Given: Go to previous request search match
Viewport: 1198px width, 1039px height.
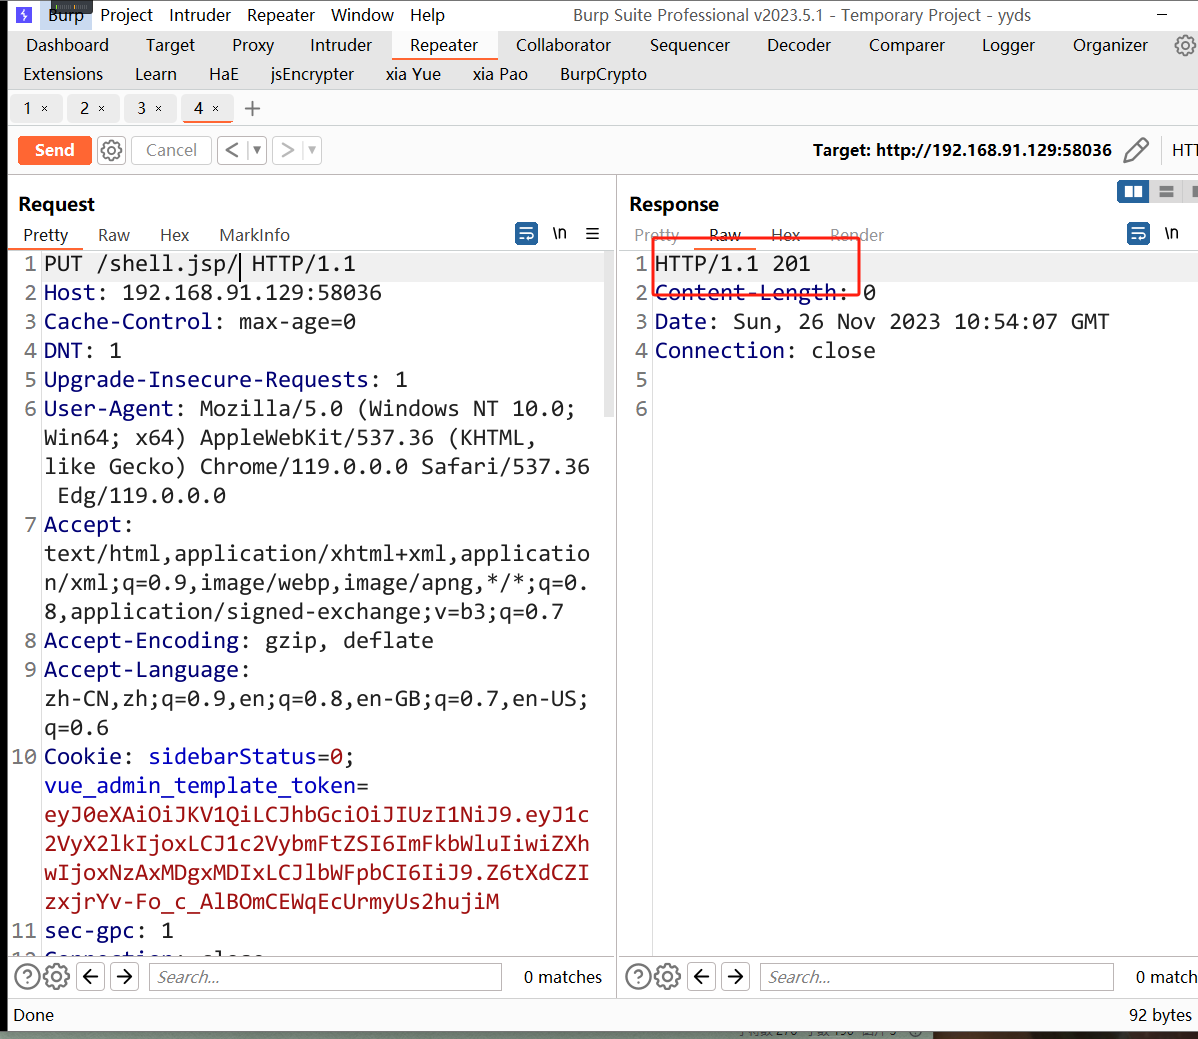Looking at the screenshot, I should tap(90, 977).
